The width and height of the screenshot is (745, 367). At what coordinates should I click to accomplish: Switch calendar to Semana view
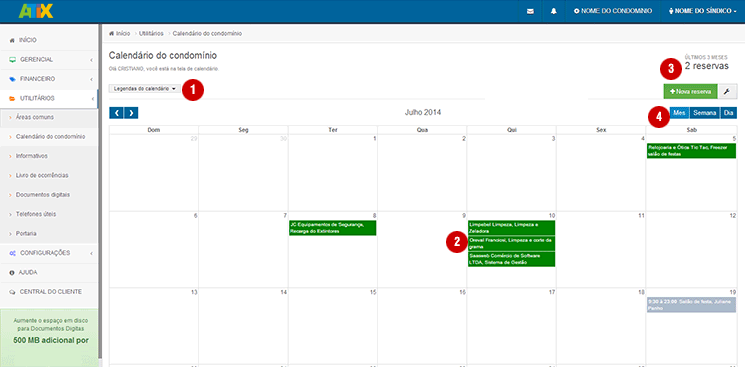click(705, 113)
